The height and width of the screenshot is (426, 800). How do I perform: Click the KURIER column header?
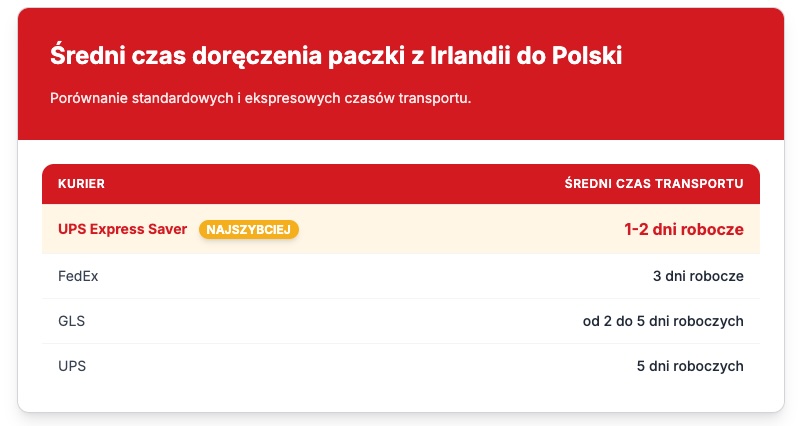[82, 184]
